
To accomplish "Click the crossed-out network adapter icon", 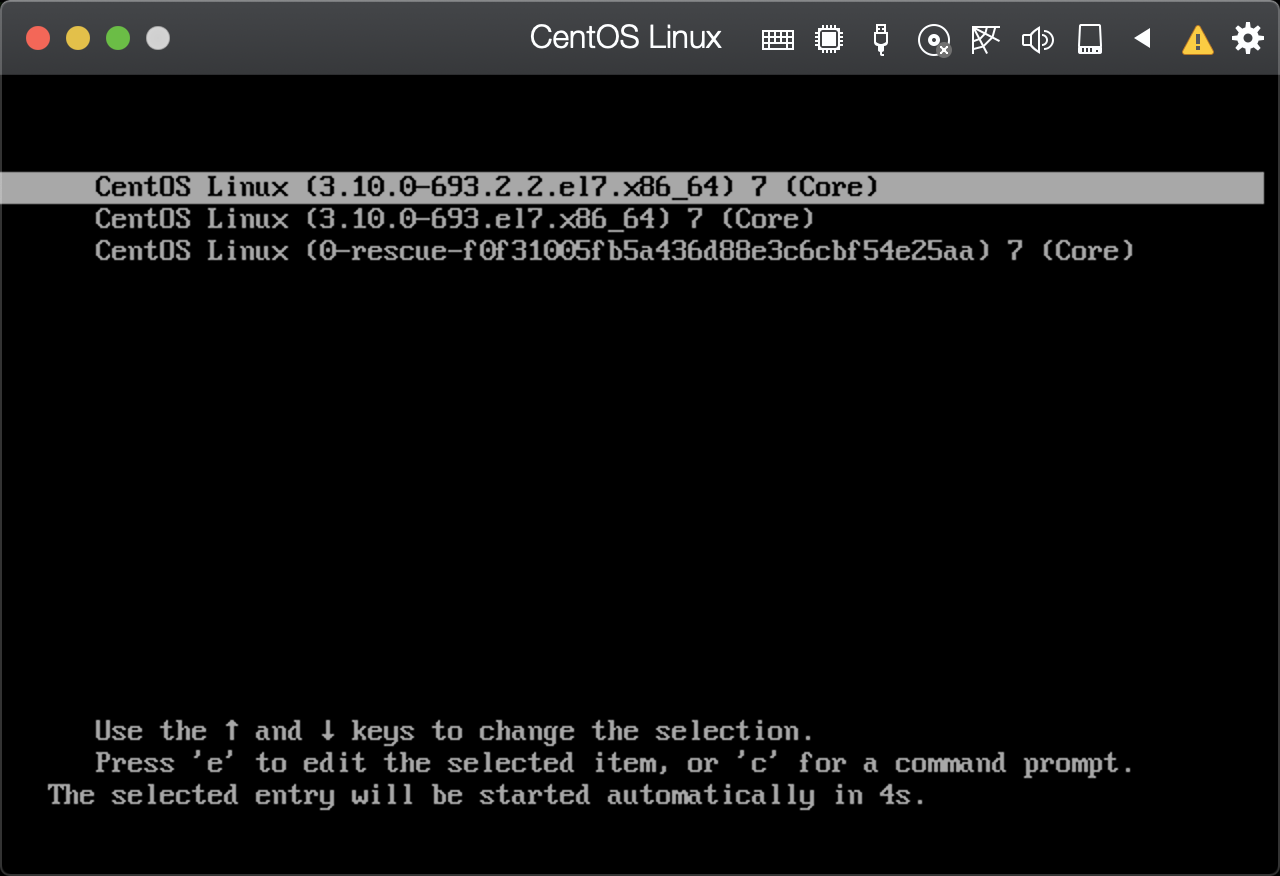I will click(985, 38).
